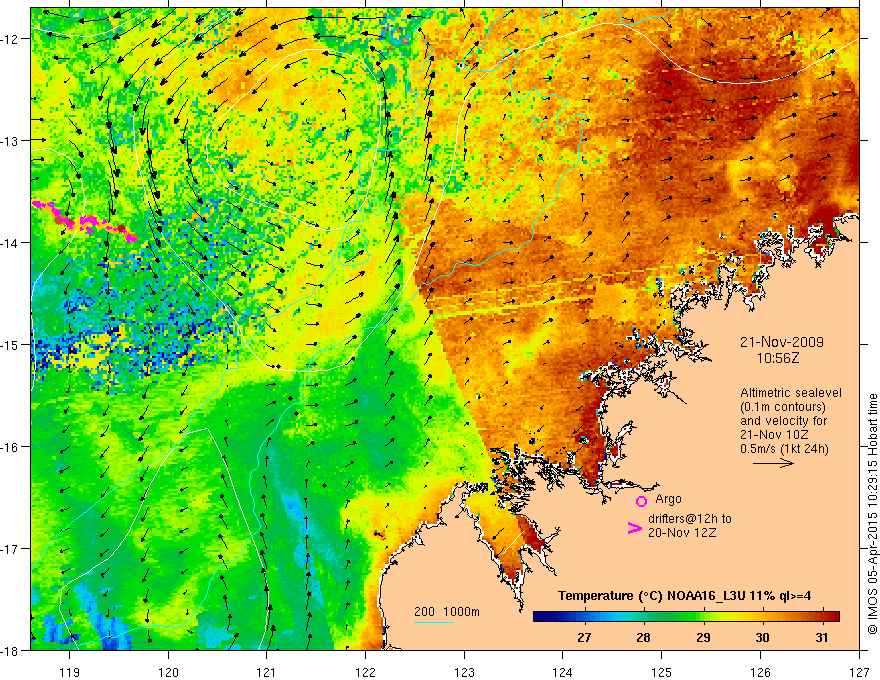This screenshot has width=880, height=680.
Task: Click the color bar tick label '31'
Action: click(x=822, y=637)
